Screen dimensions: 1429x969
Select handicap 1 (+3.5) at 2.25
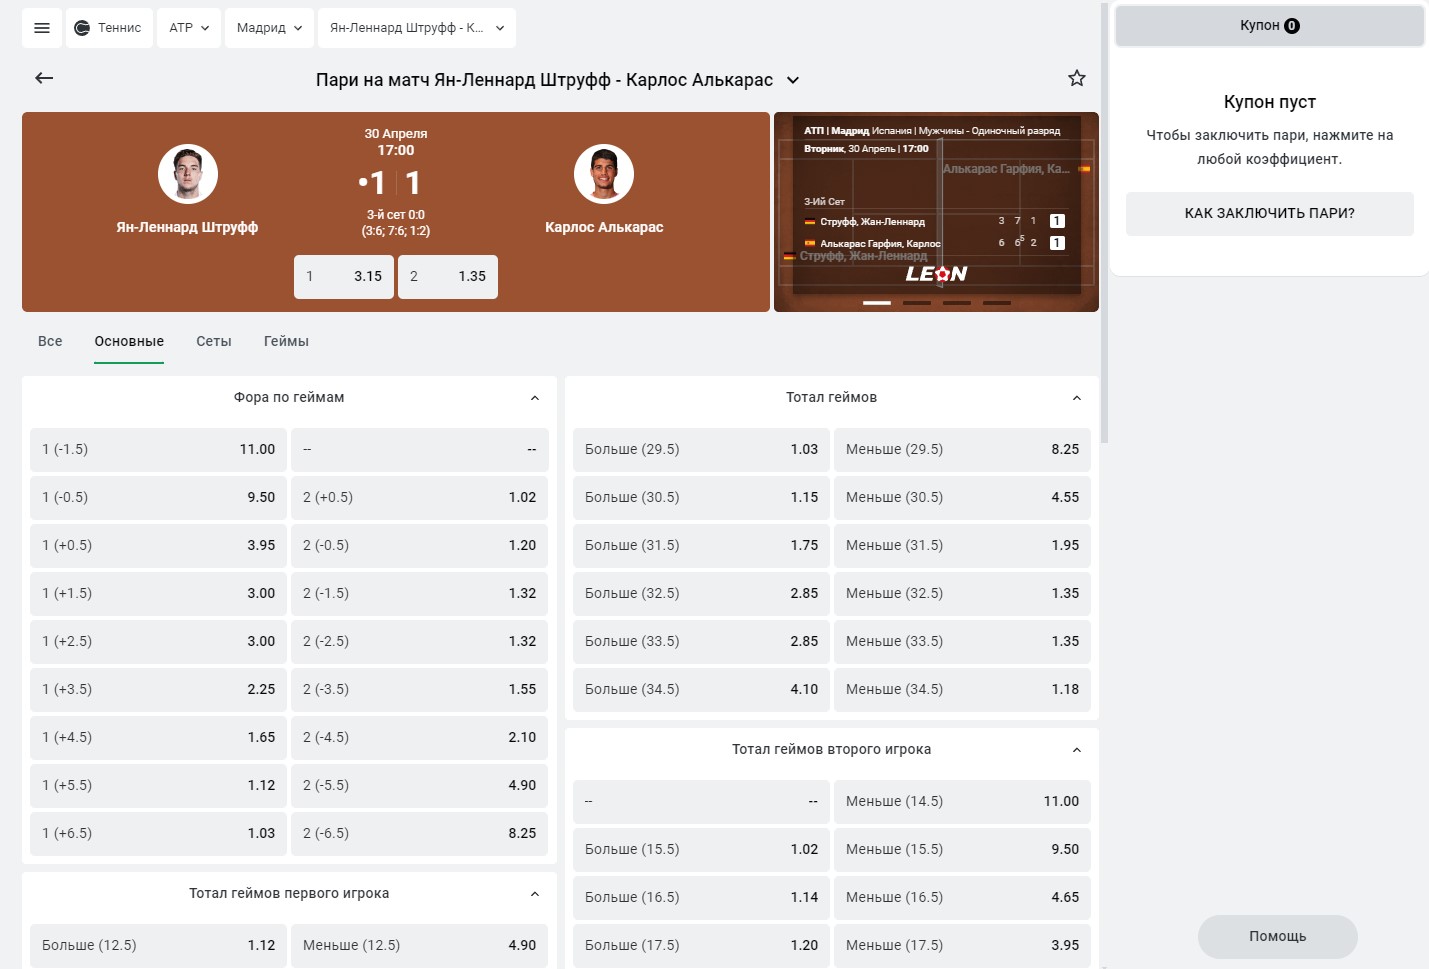click(158, 690)
